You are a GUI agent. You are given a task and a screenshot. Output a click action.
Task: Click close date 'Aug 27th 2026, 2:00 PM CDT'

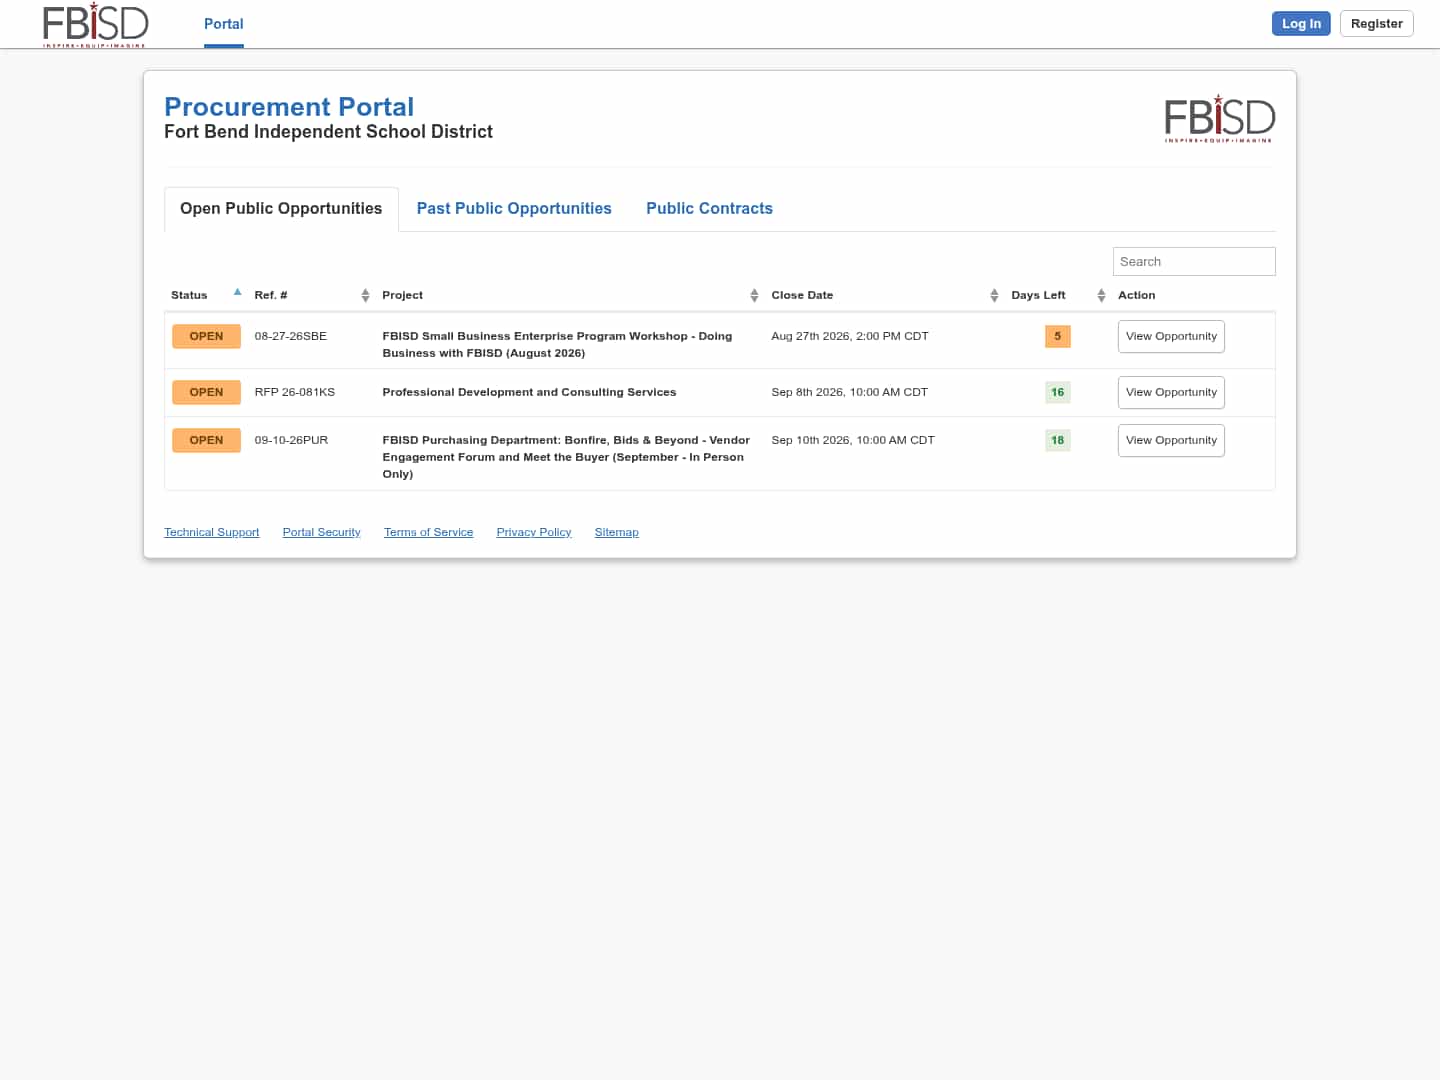pyautogui.click(x=850, y=336)
